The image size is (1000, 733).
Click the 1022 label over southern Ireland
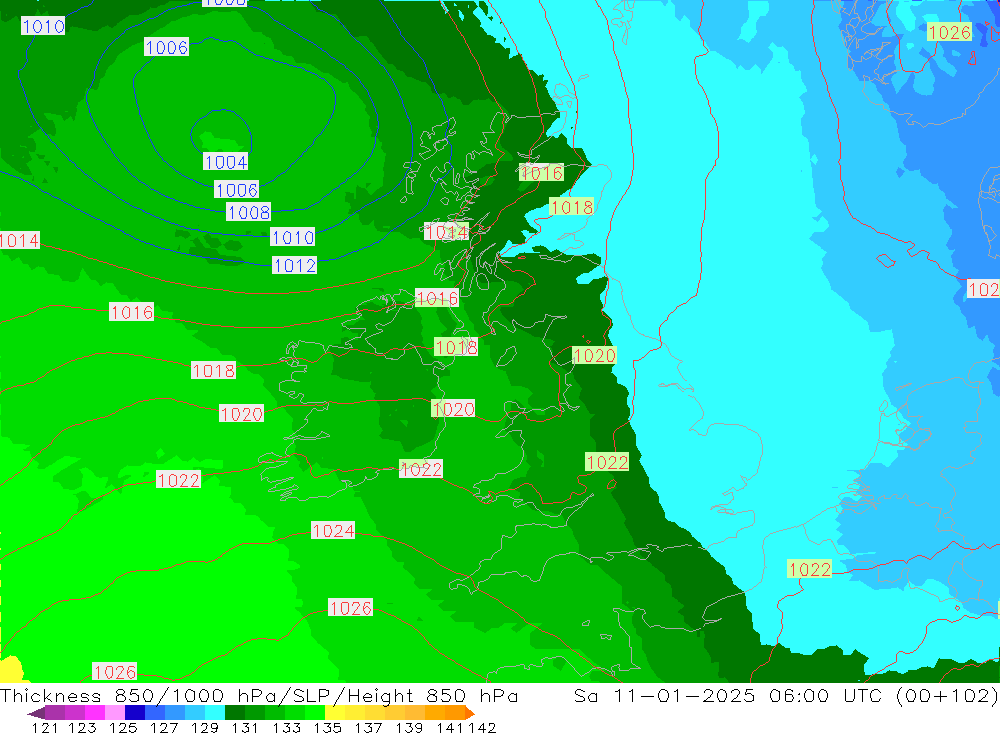click(421, 470)
